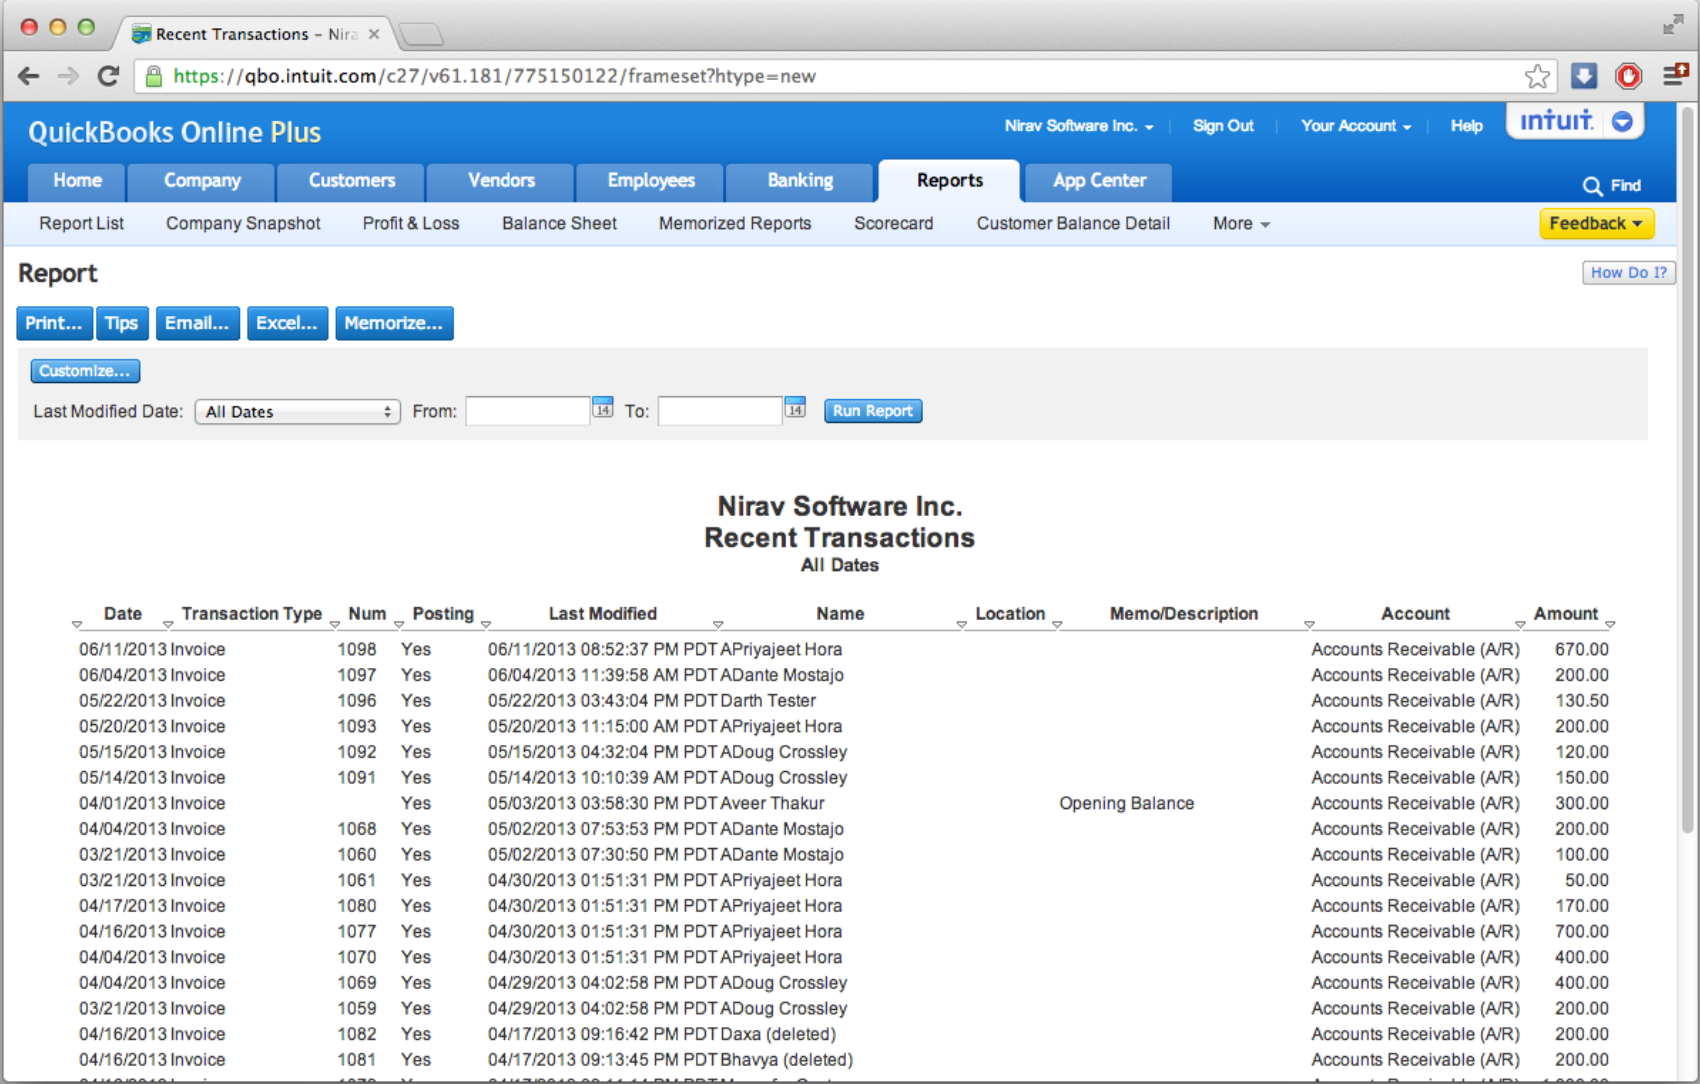Viewport: 1700px width, 1084px height.
Task: Click the Find magnifier icon
Action: click(1592, 186)
